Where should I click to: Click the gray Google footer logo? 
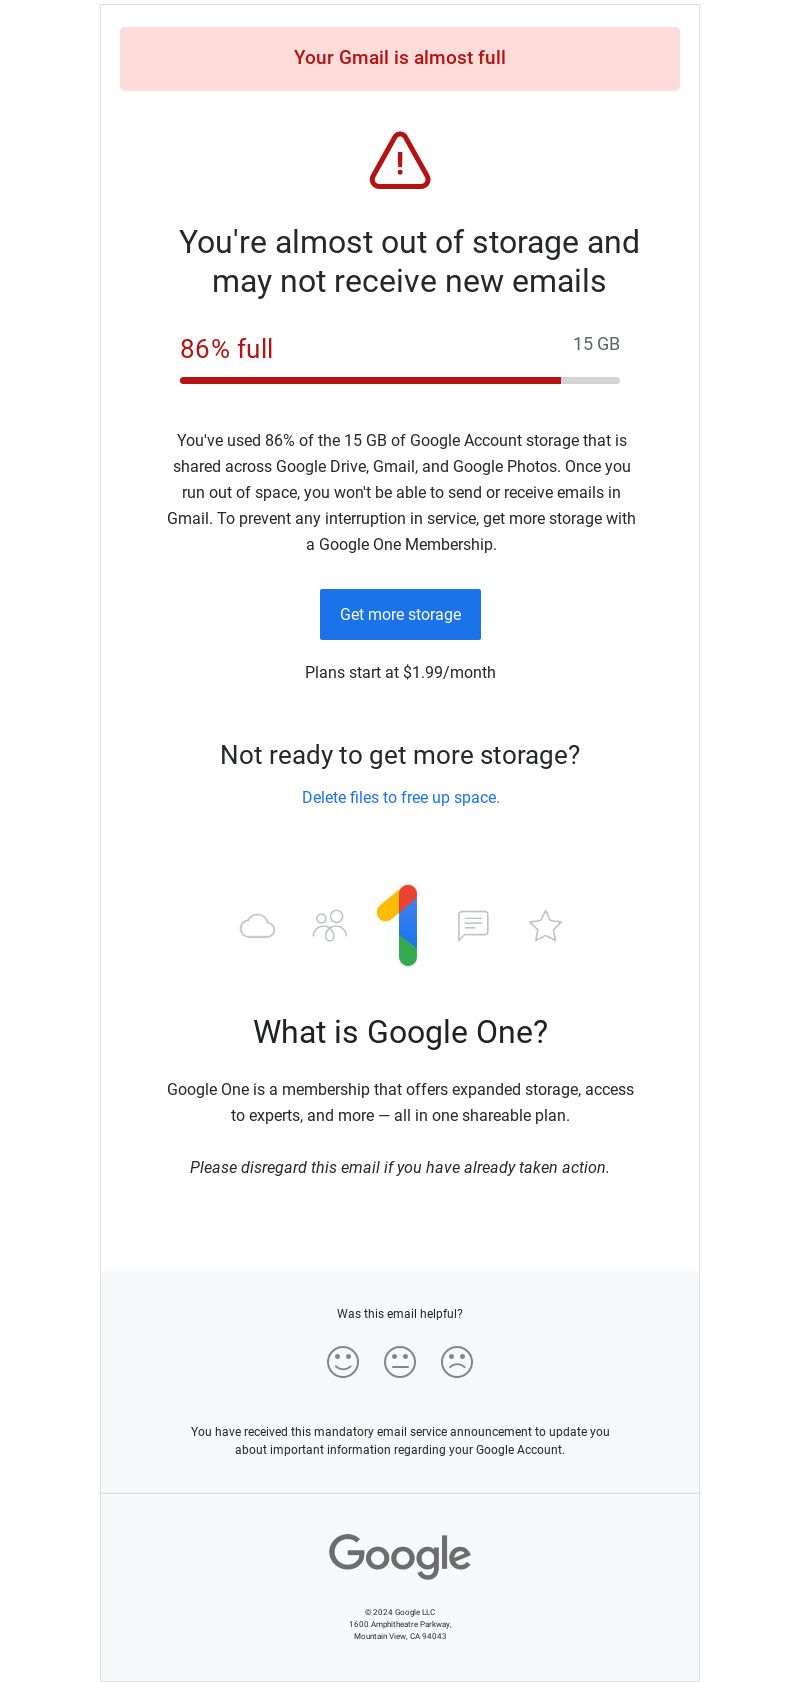[x=400, y=1556]
